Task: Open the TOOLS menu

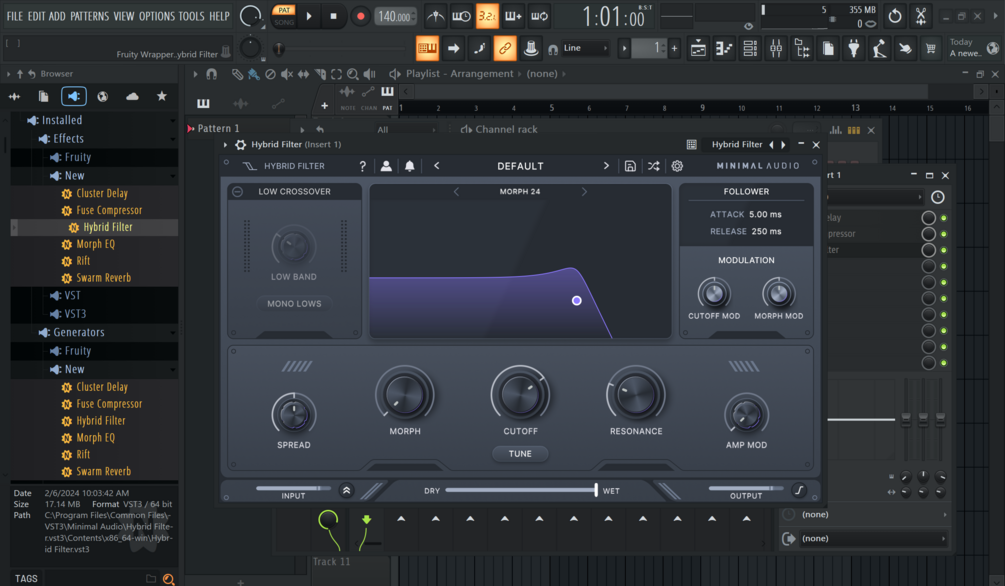Action: 191,16
